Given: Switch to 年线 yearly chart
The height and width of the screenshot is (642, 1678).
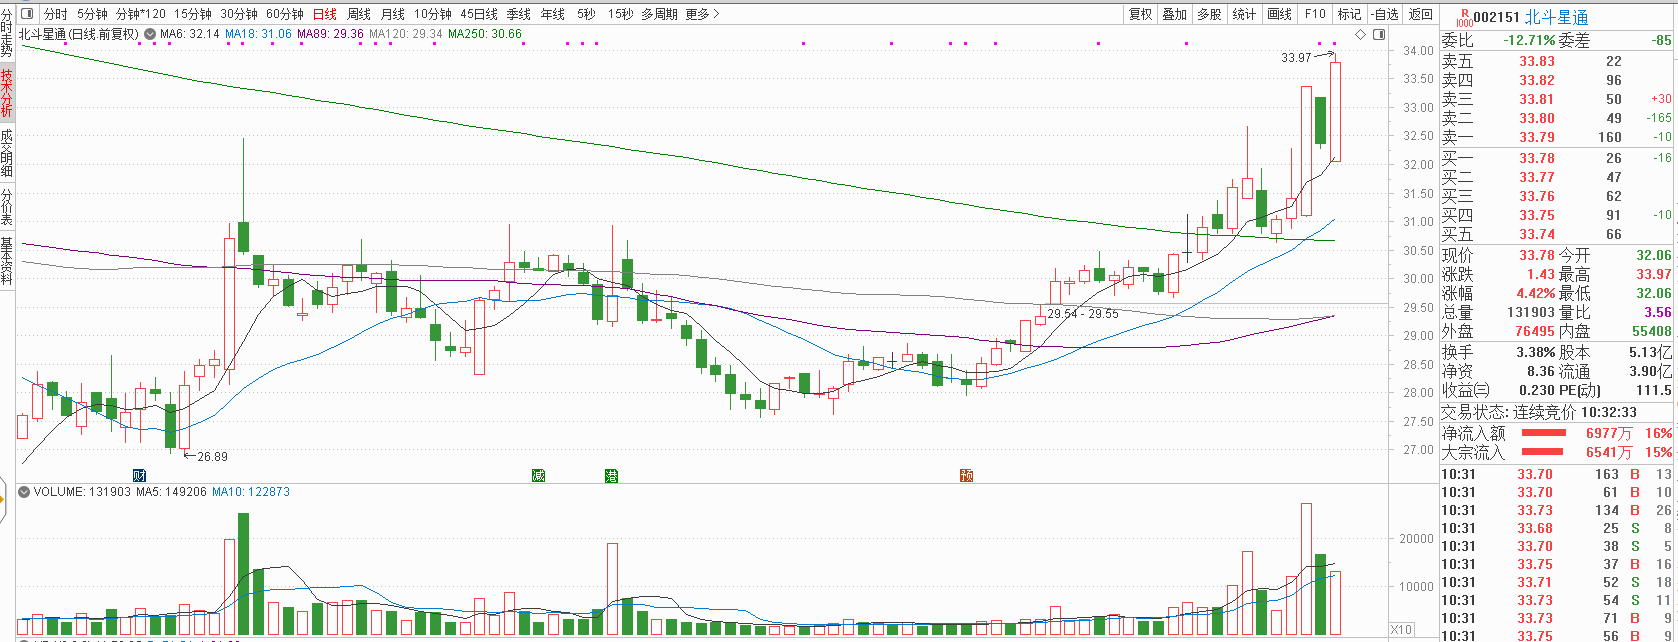Looking at the screenshot, I should (553, 15).
